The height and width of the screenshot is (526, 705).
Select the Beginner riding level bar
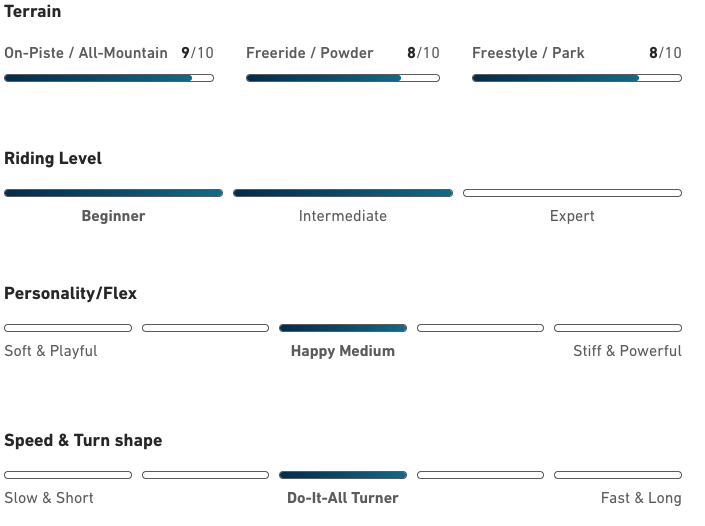[x=113, y=193]
